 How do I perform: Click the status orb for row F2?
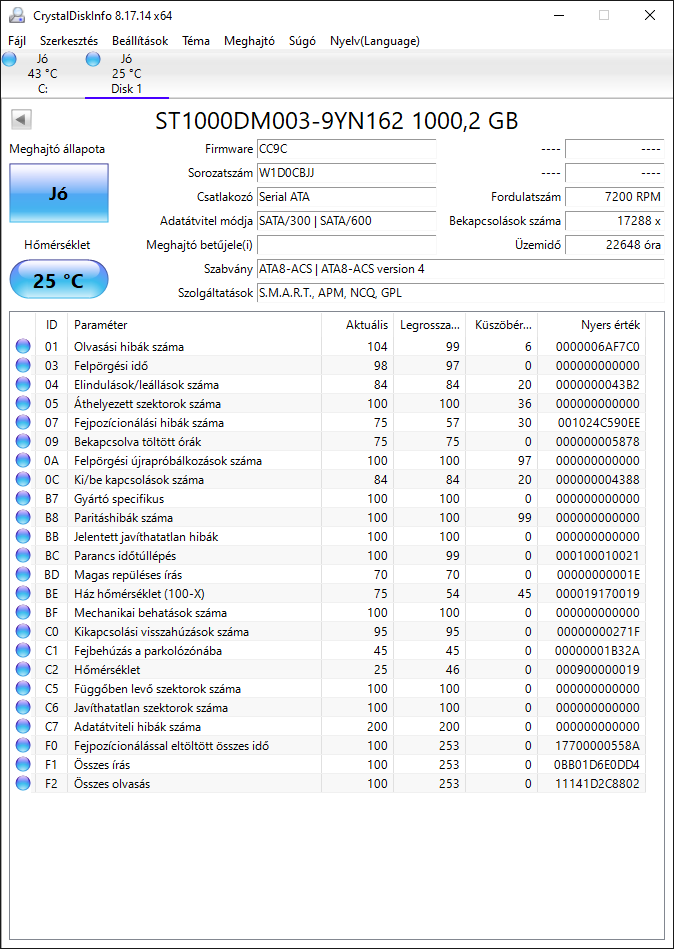23,784
